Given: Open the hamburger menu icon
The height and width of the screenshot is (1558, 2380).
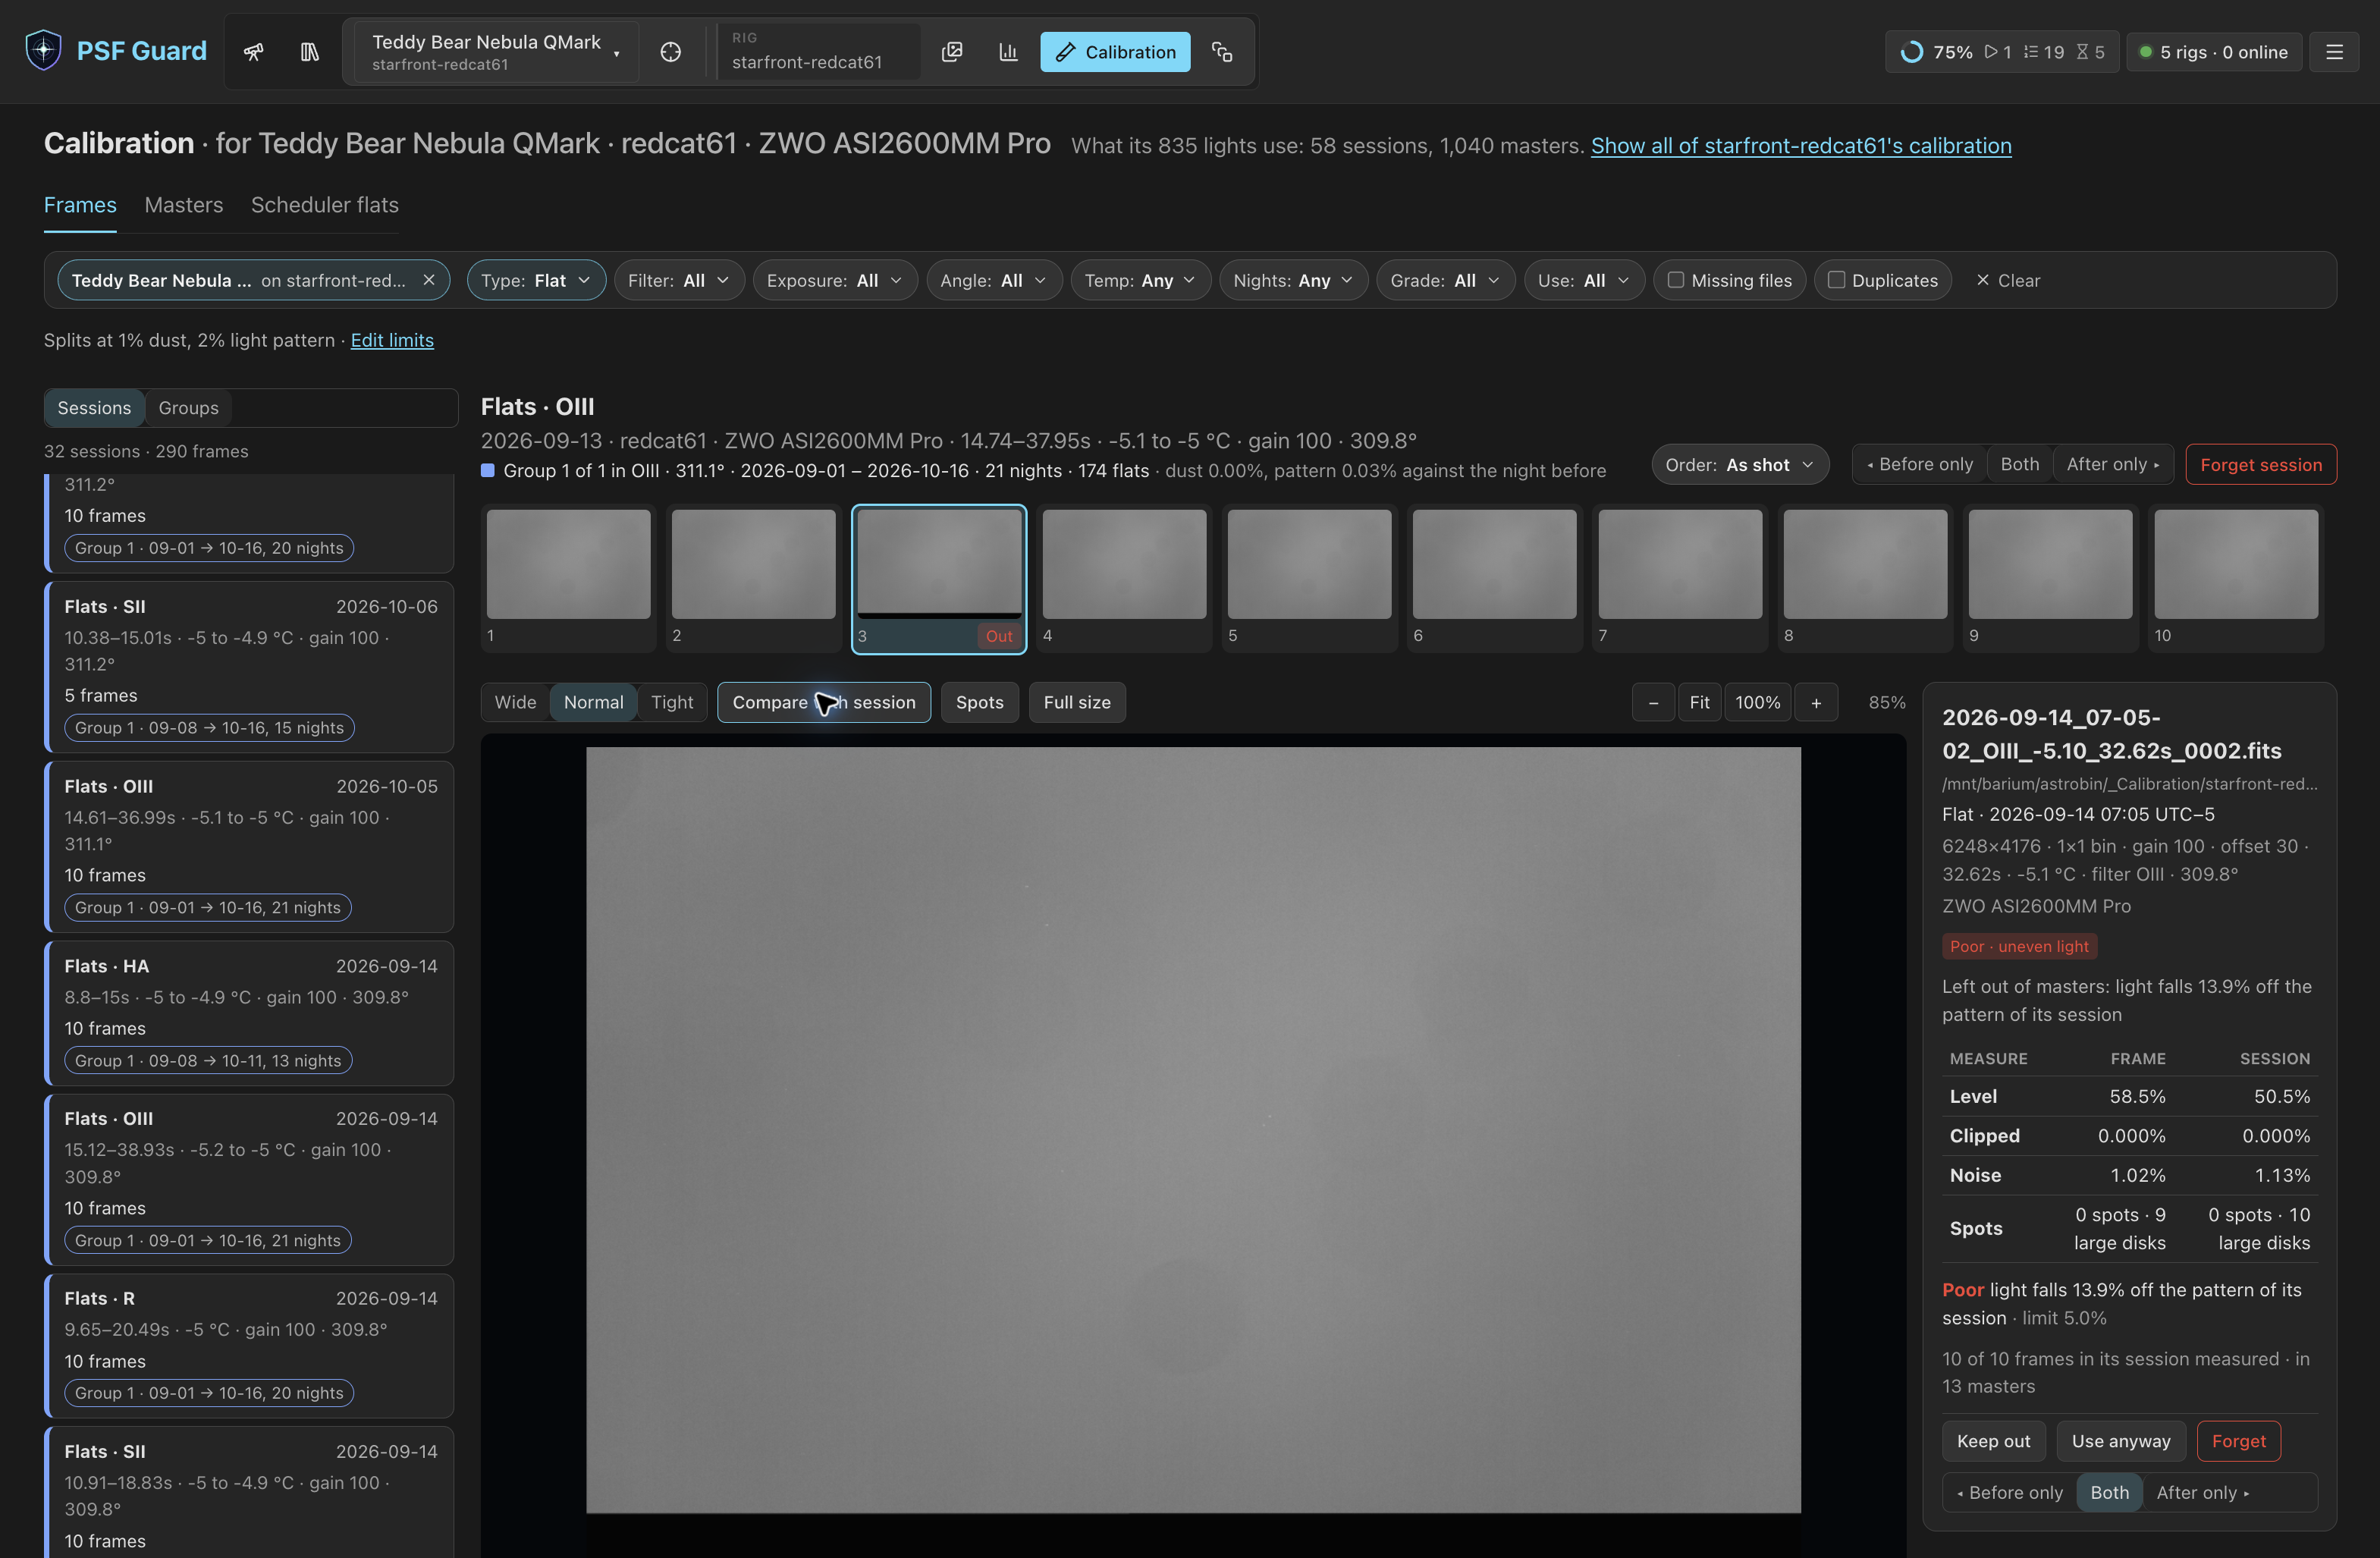Looking at the screenshot, I should (x=2334, y=52).
